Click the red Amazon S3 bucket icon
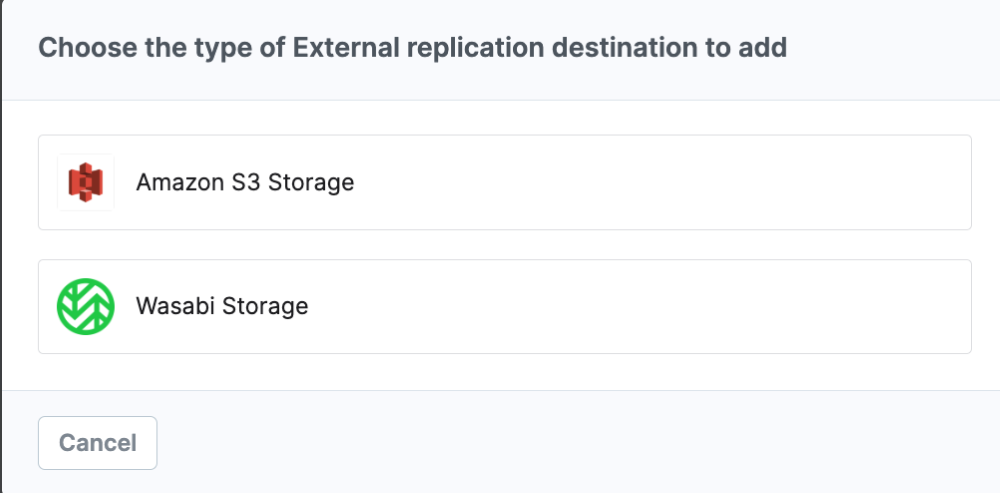 [x=85, y=182]
